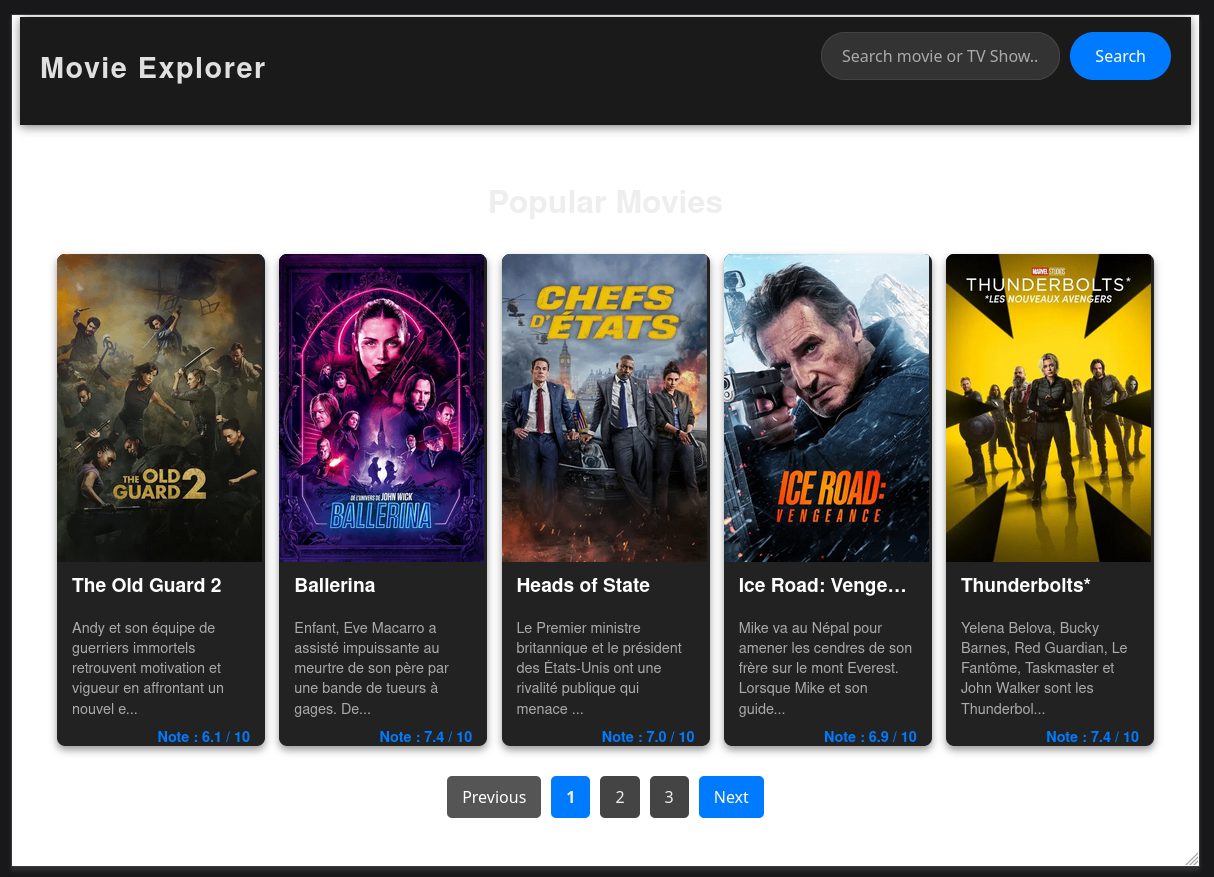The width and height of the screenshot is (1214, 877).
Task: Click the Previous pagination button
Action: pyautogui.click(x=493, y=797)
